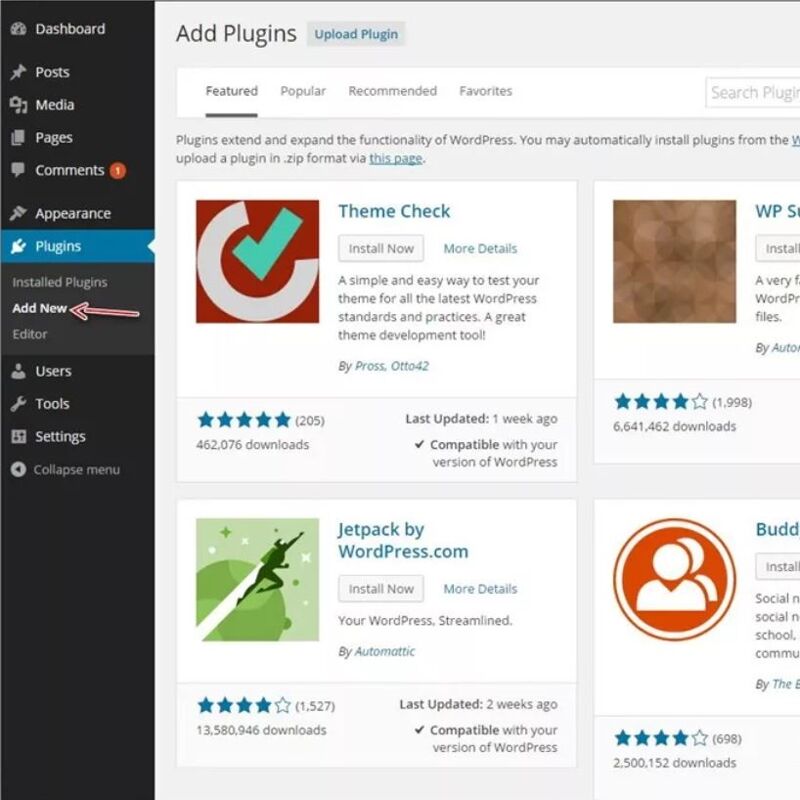Click the search plugins input field
800x800 pixels.
pyautogui.click(x=760, y=91)
